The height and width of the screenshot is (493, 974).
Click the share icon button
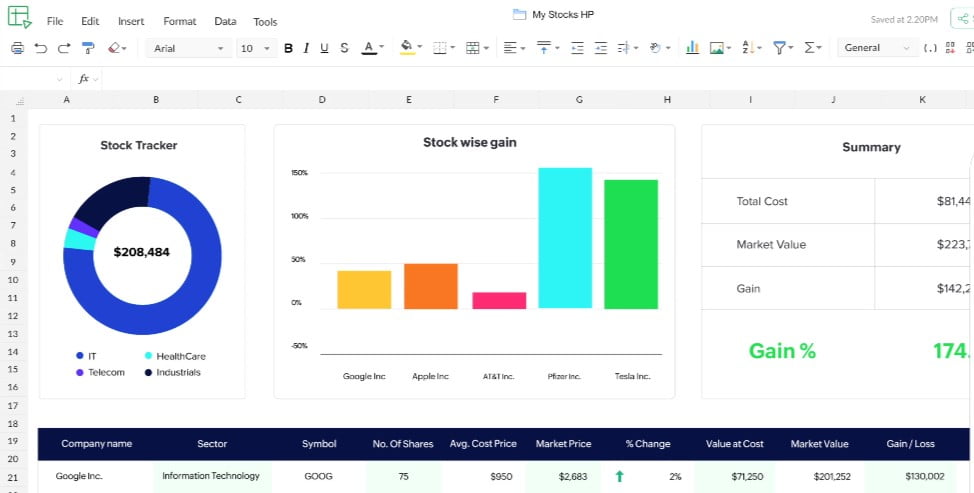point(962,19)
